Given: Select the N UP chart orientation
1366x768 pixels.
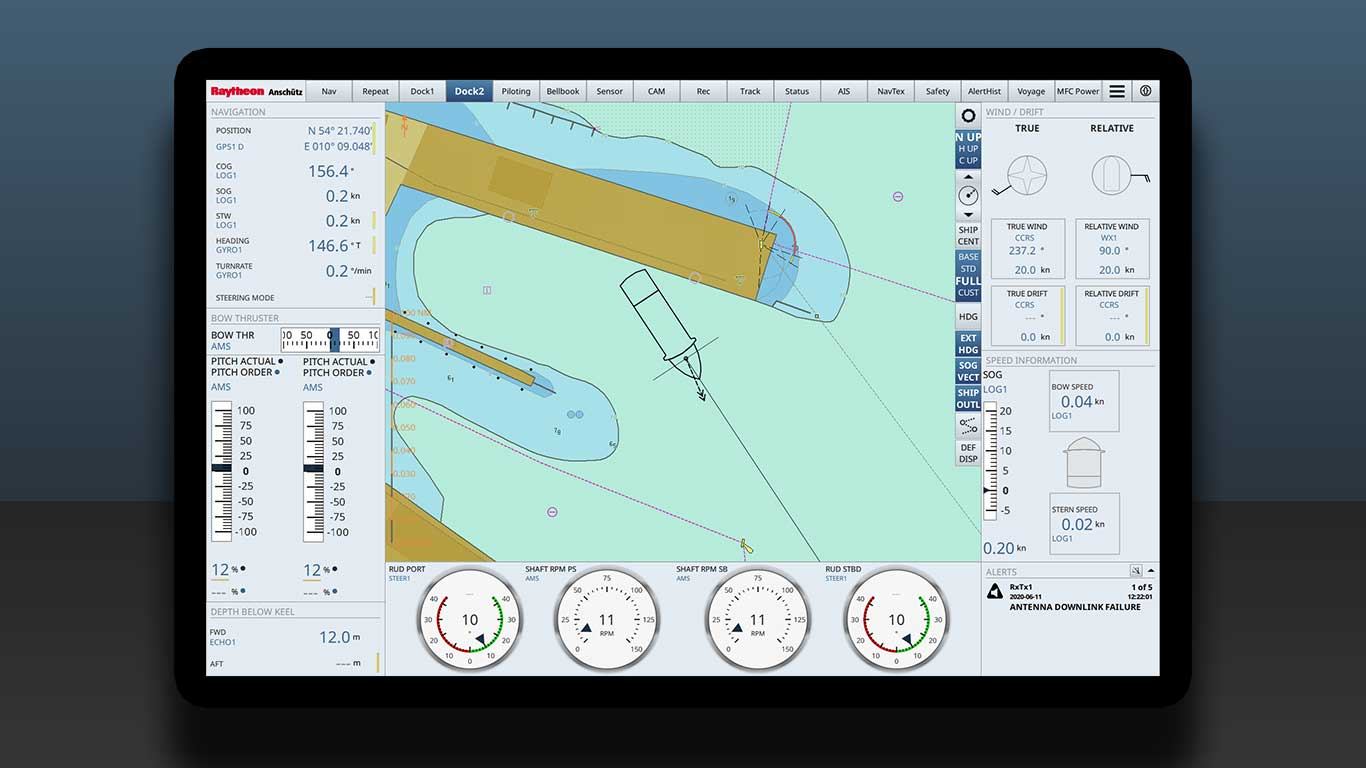Looking at the screenshot, I should (x=968, y=137).
